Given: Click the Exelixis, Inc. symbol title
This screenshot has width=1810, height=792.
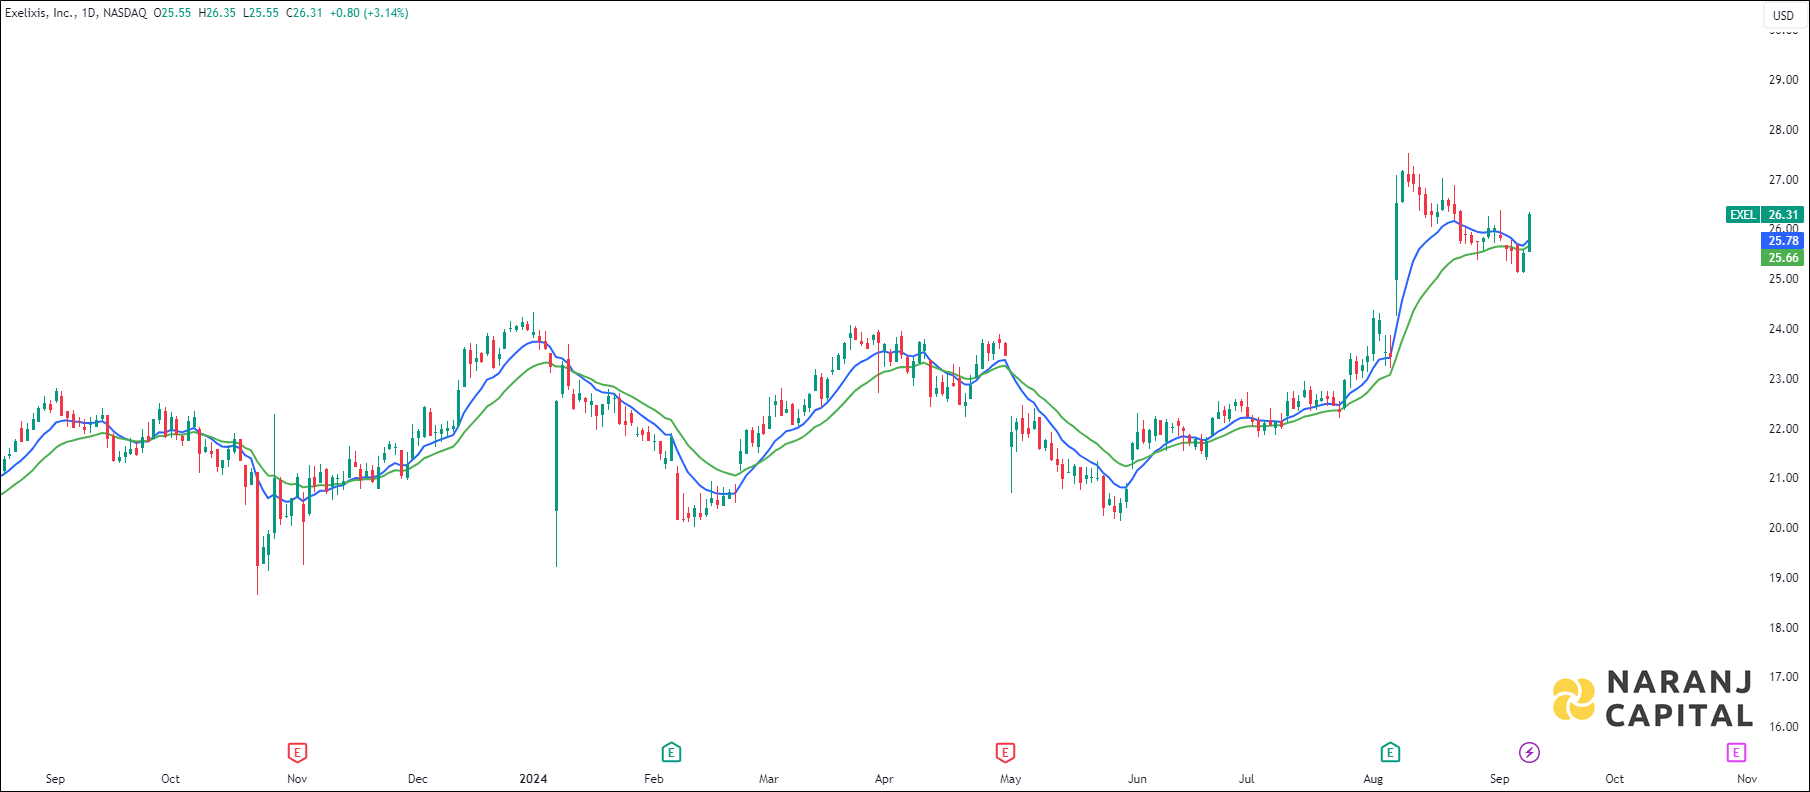Looking at the screenshot, I should click(x=40, y=13).
